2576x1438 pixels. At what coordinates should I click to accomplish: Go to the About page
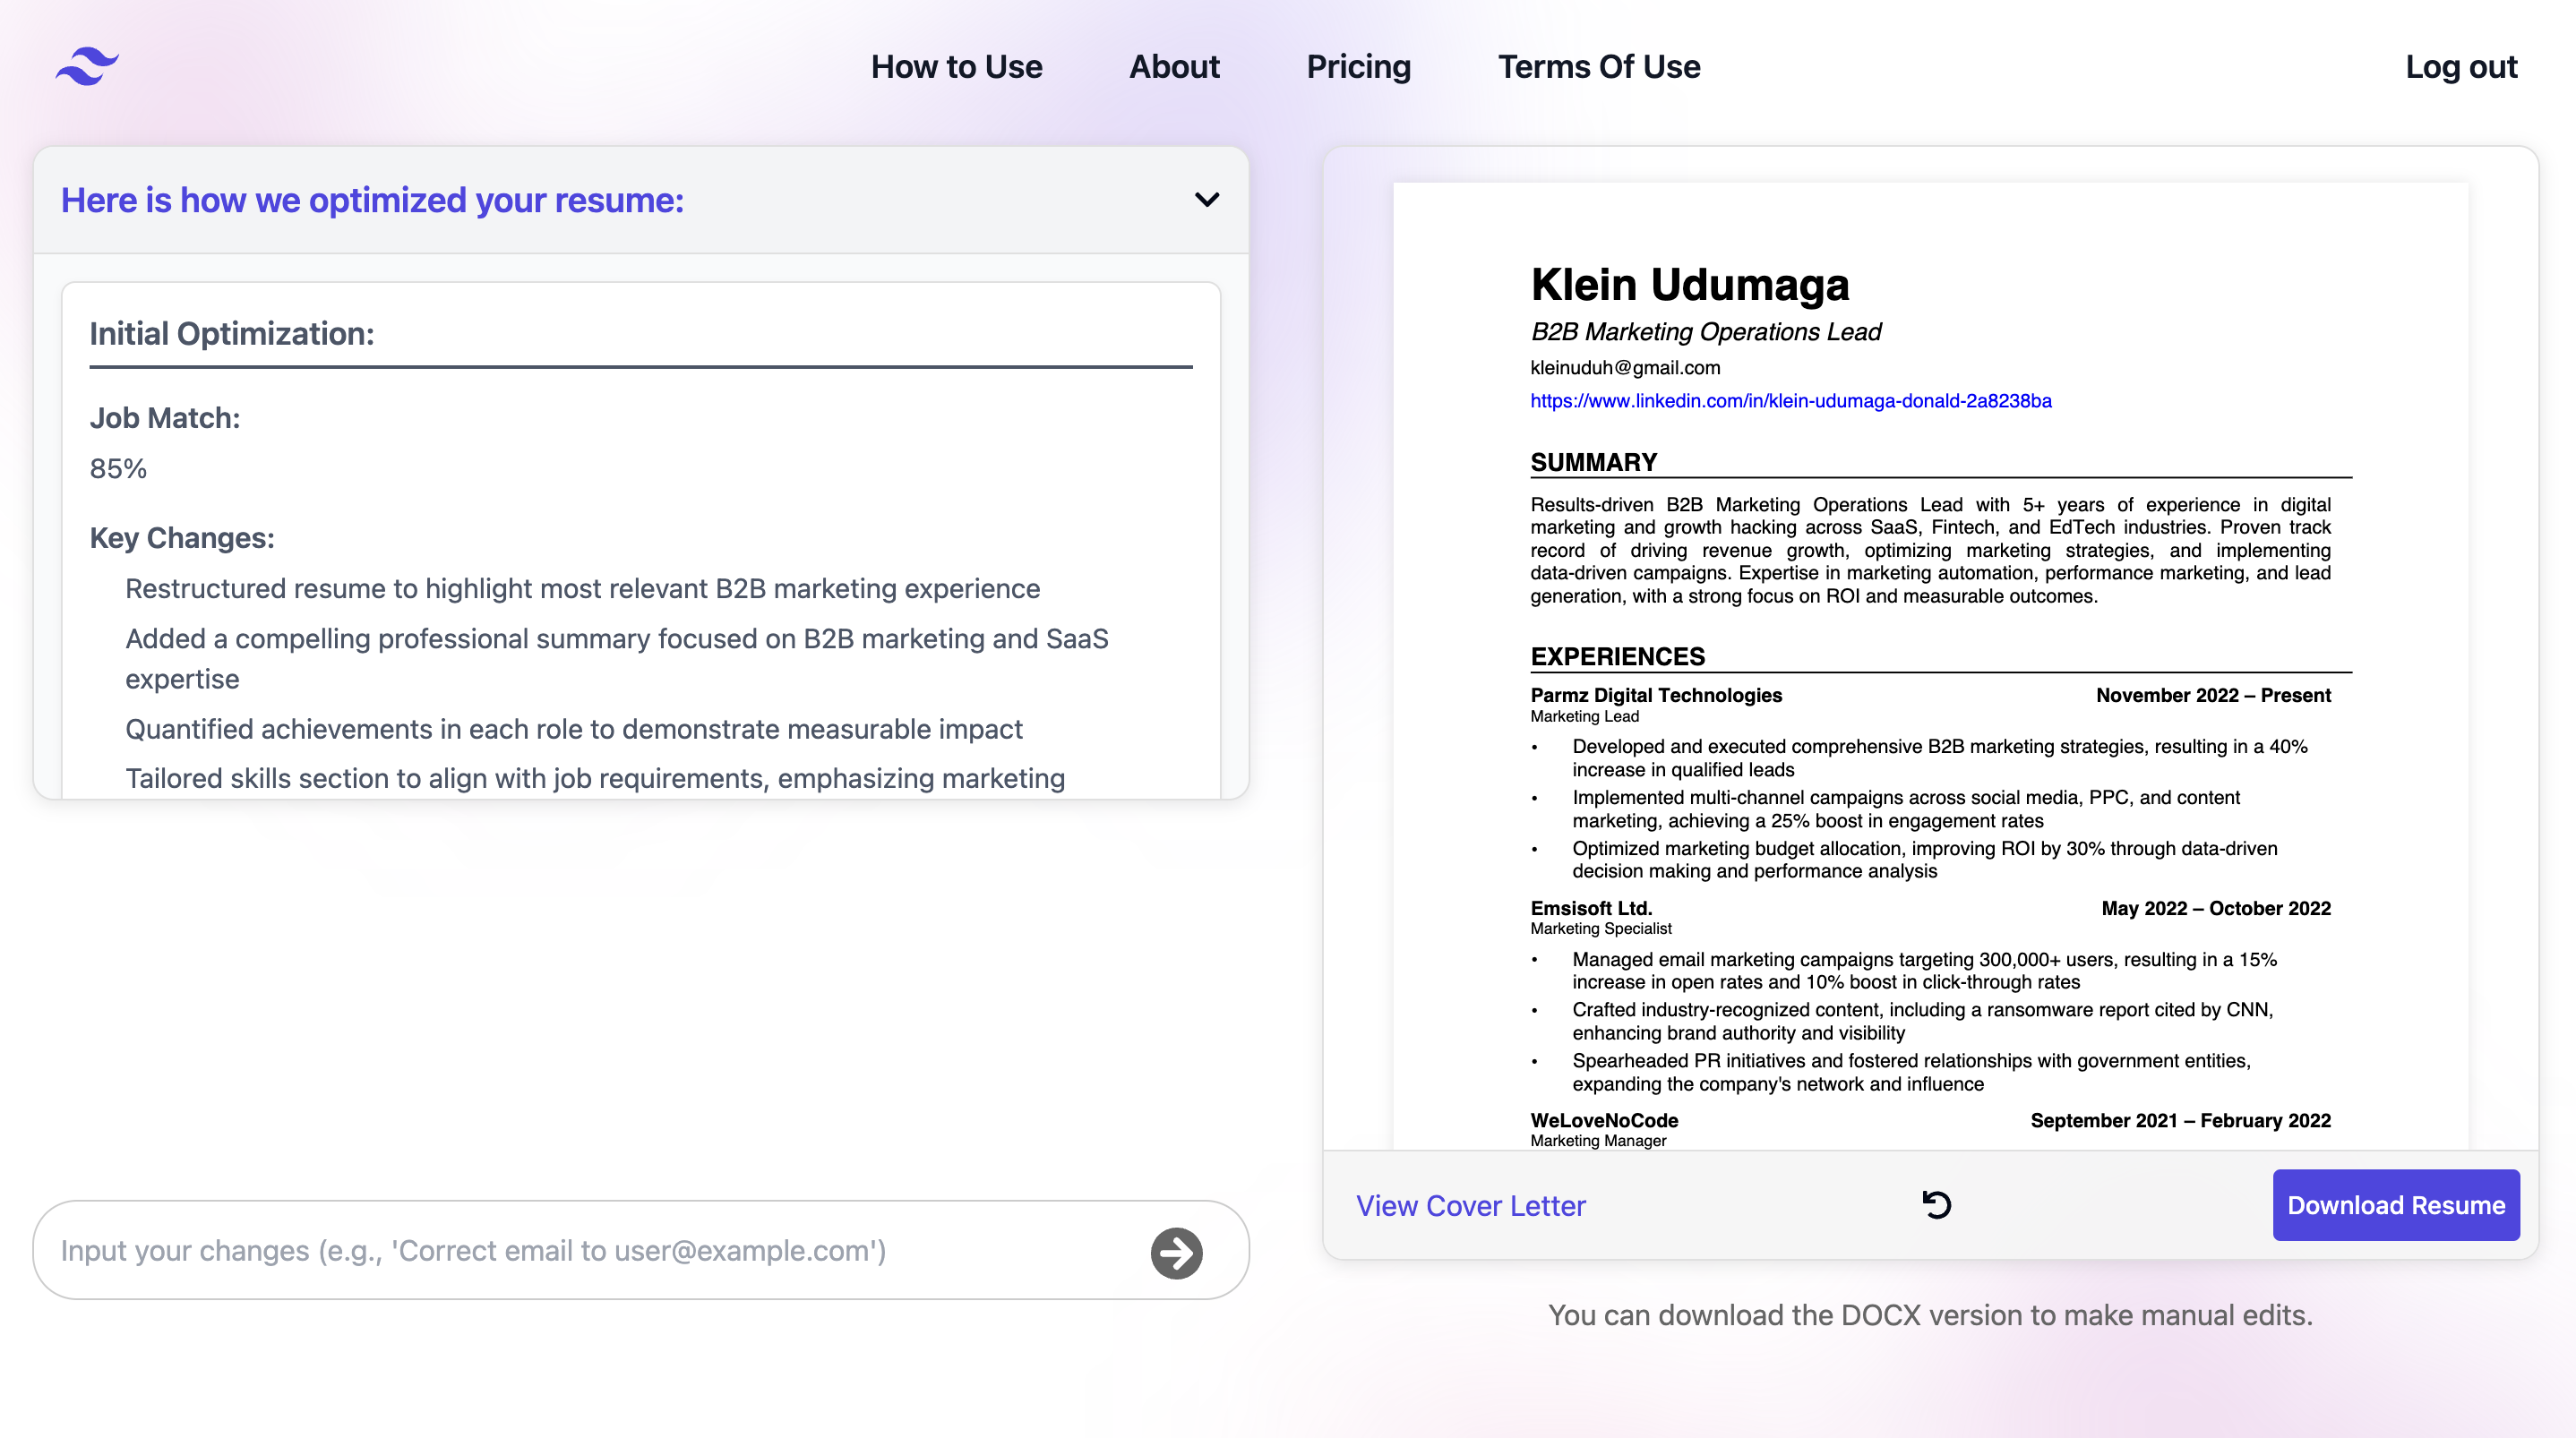1174,66
